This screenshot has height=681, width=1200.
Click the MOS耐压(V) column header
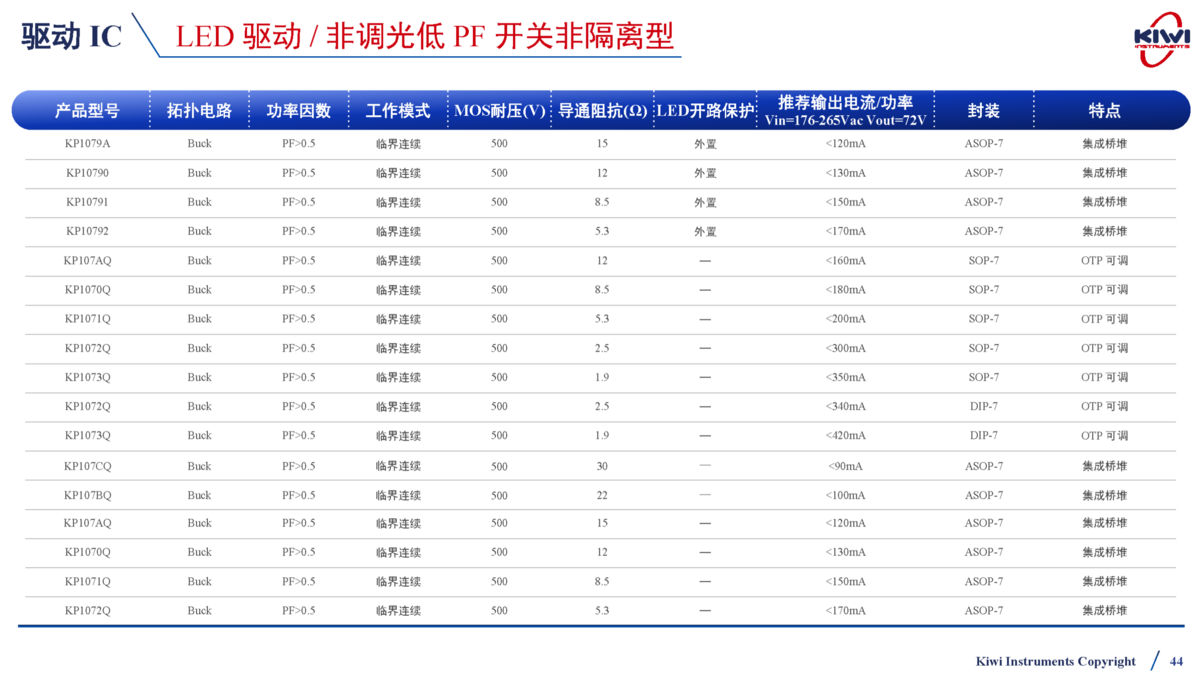(499, 111)
